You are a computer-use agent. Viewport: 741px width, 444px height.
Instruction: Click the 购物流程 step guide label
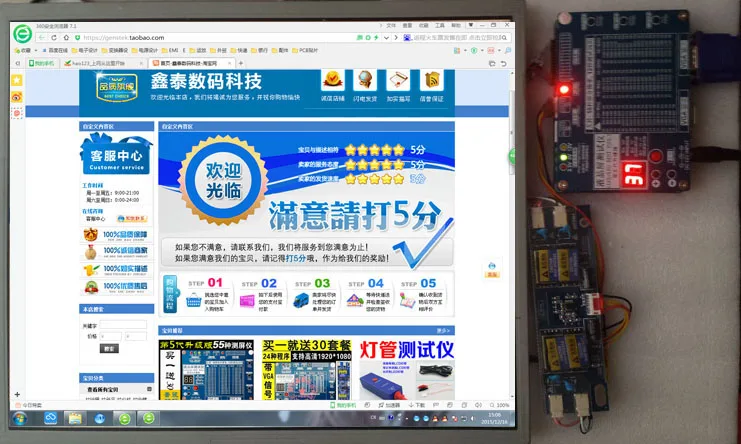170,294
